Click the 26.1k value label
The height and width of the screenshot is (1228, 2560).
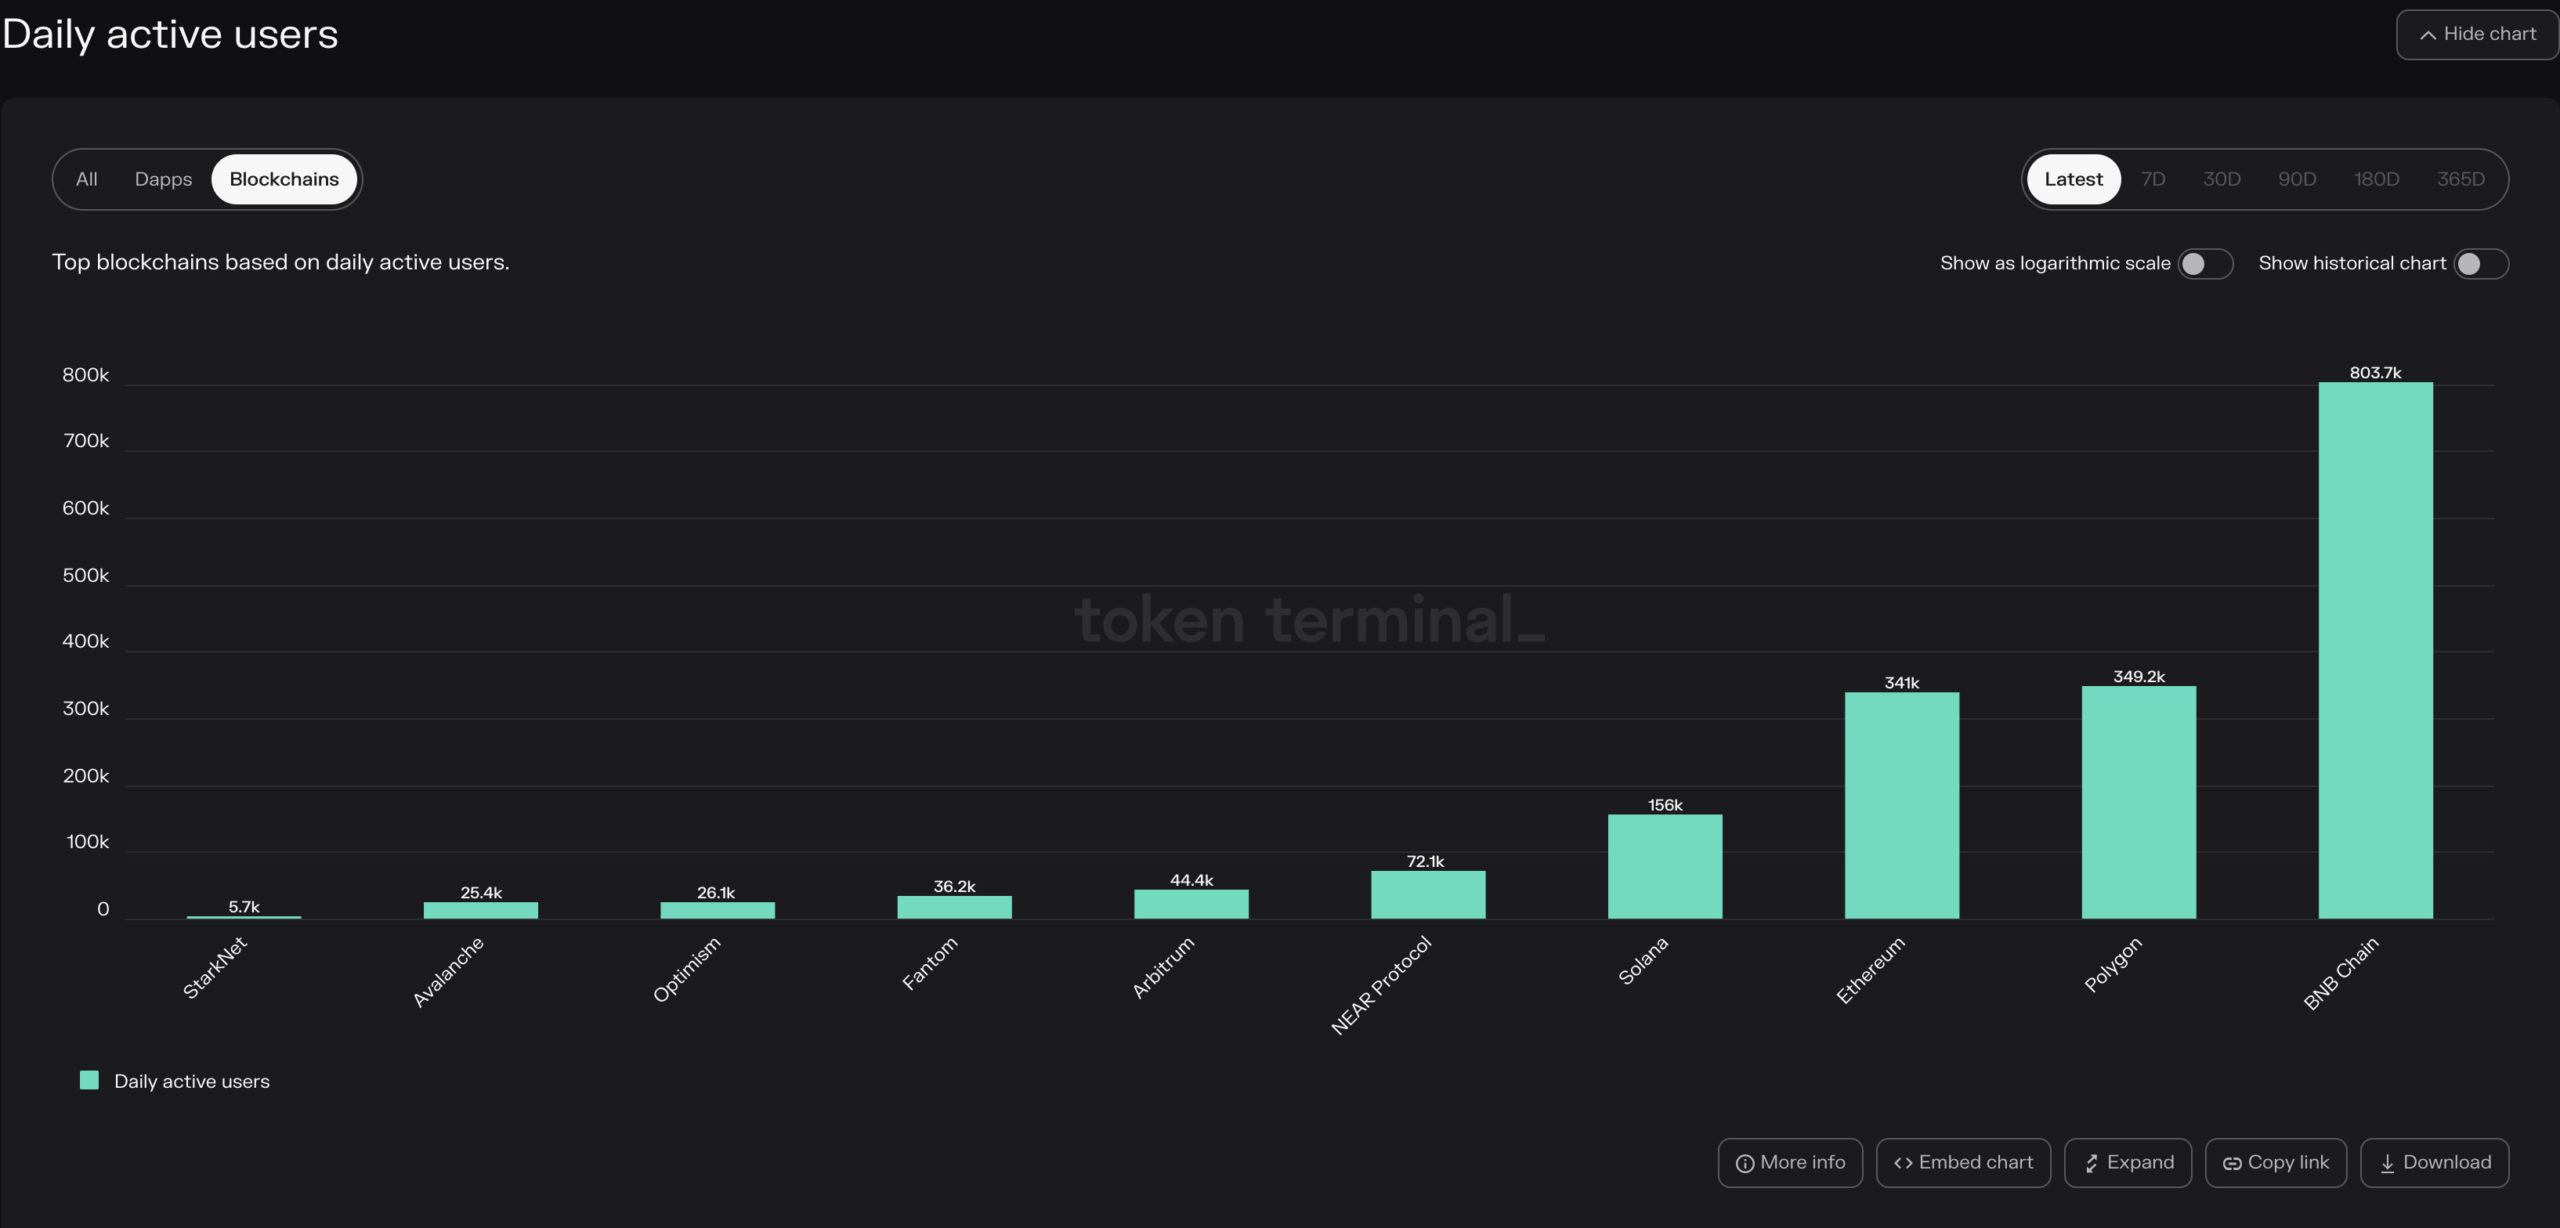click(716, 892)
